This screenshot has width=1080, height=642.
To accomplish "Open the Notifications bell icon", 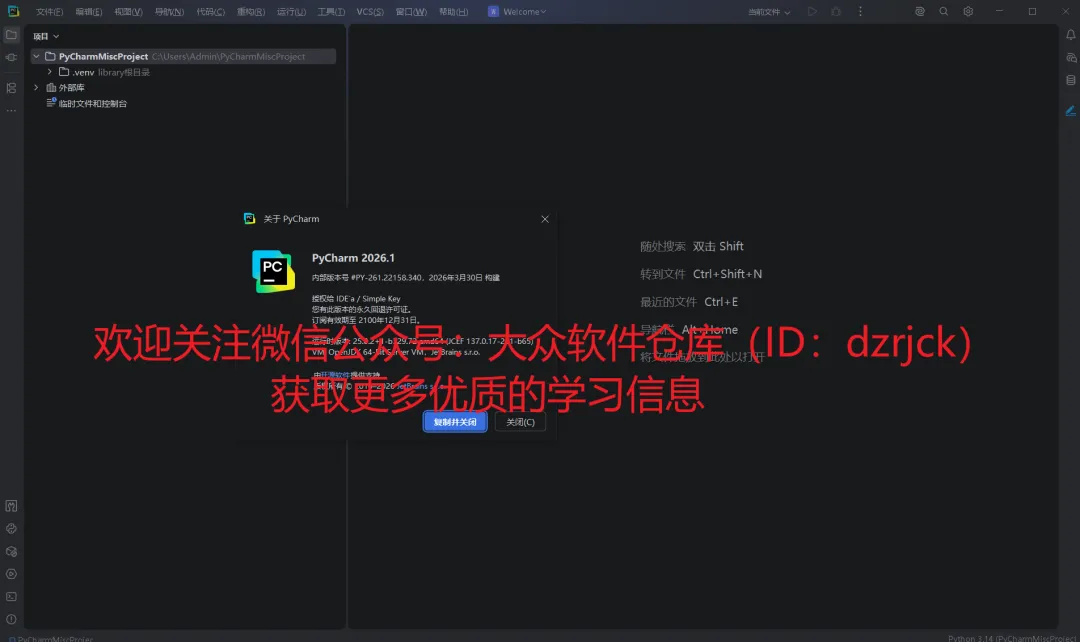I will (1070, 35).
